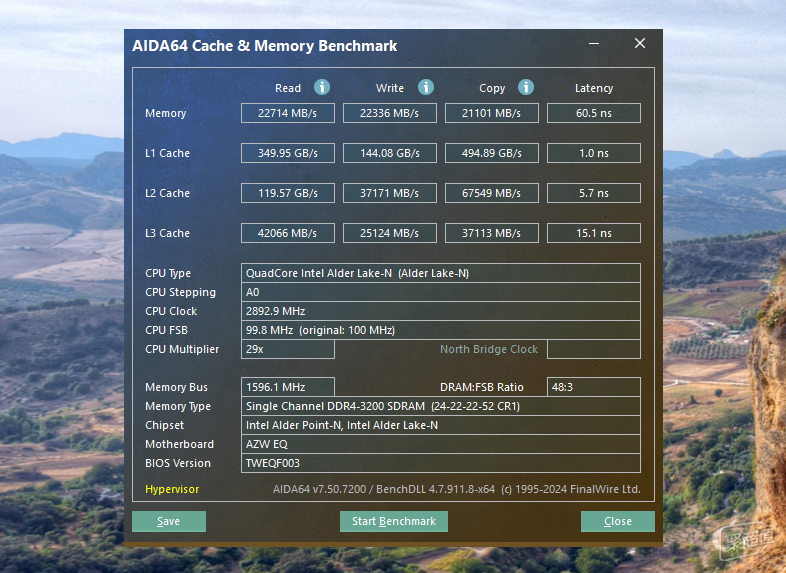The height and width of the screenshot is (573, 786).
Task: Minimize the AIDA64 benchmark window
Action: [594, 44]
